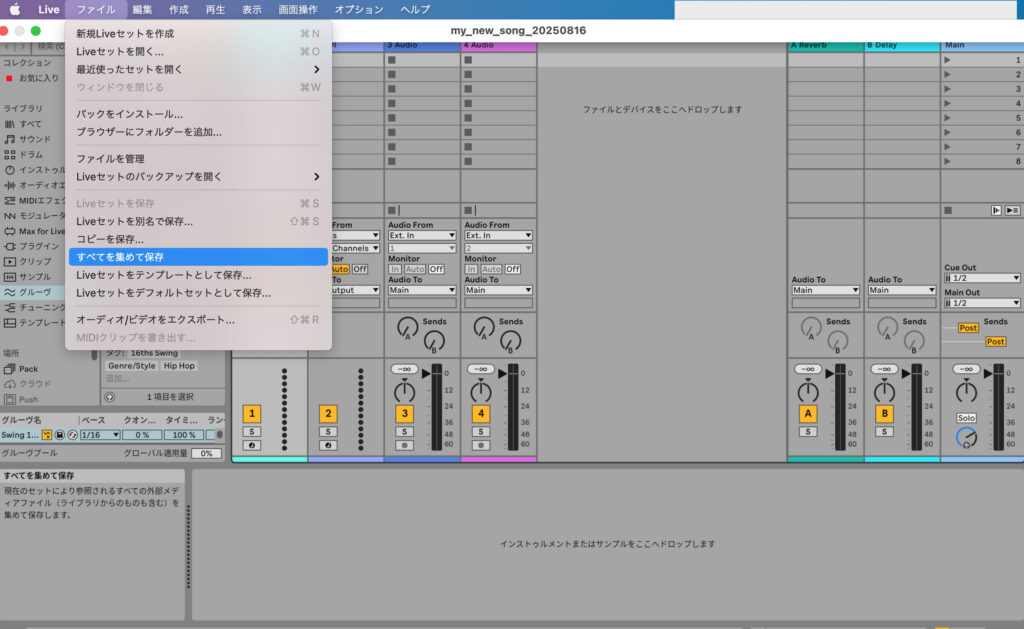Solo track 3 with S button
This screenshot has width=1024, height=629.
pos(404,432)
